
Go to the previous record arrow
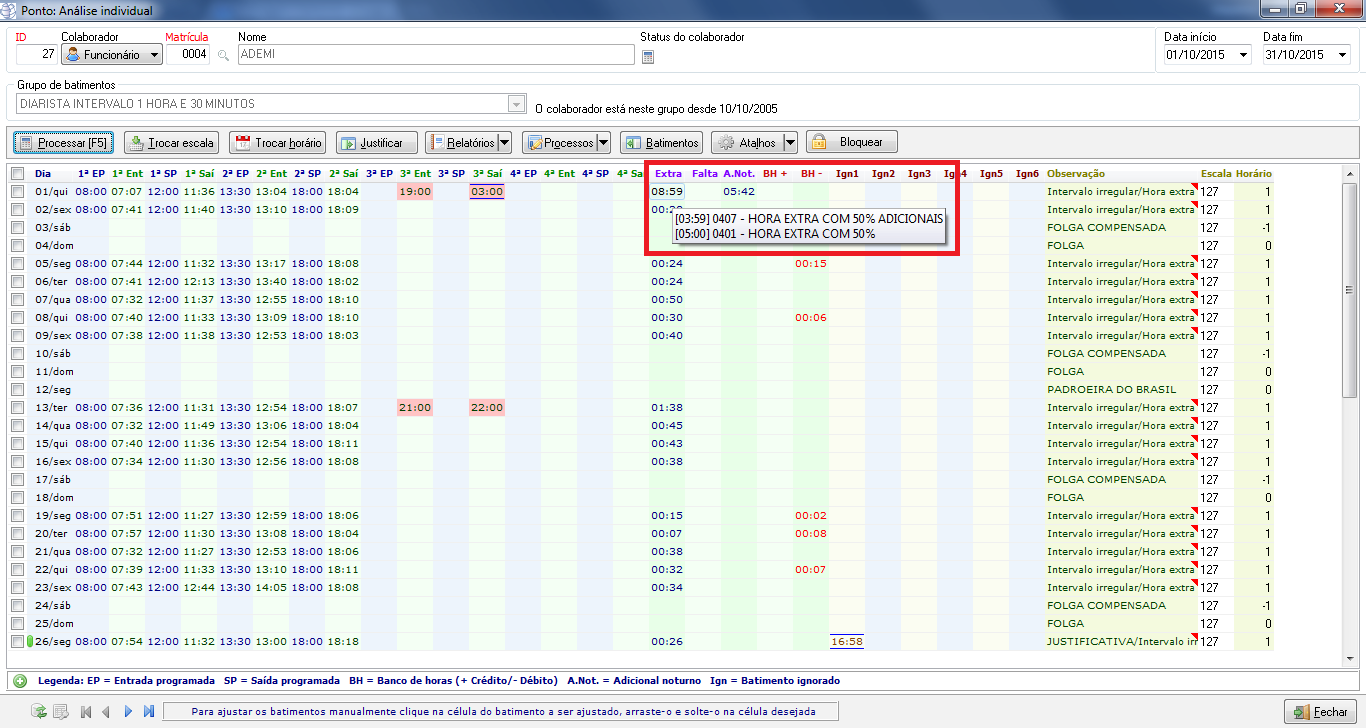[x=107, y=712]
